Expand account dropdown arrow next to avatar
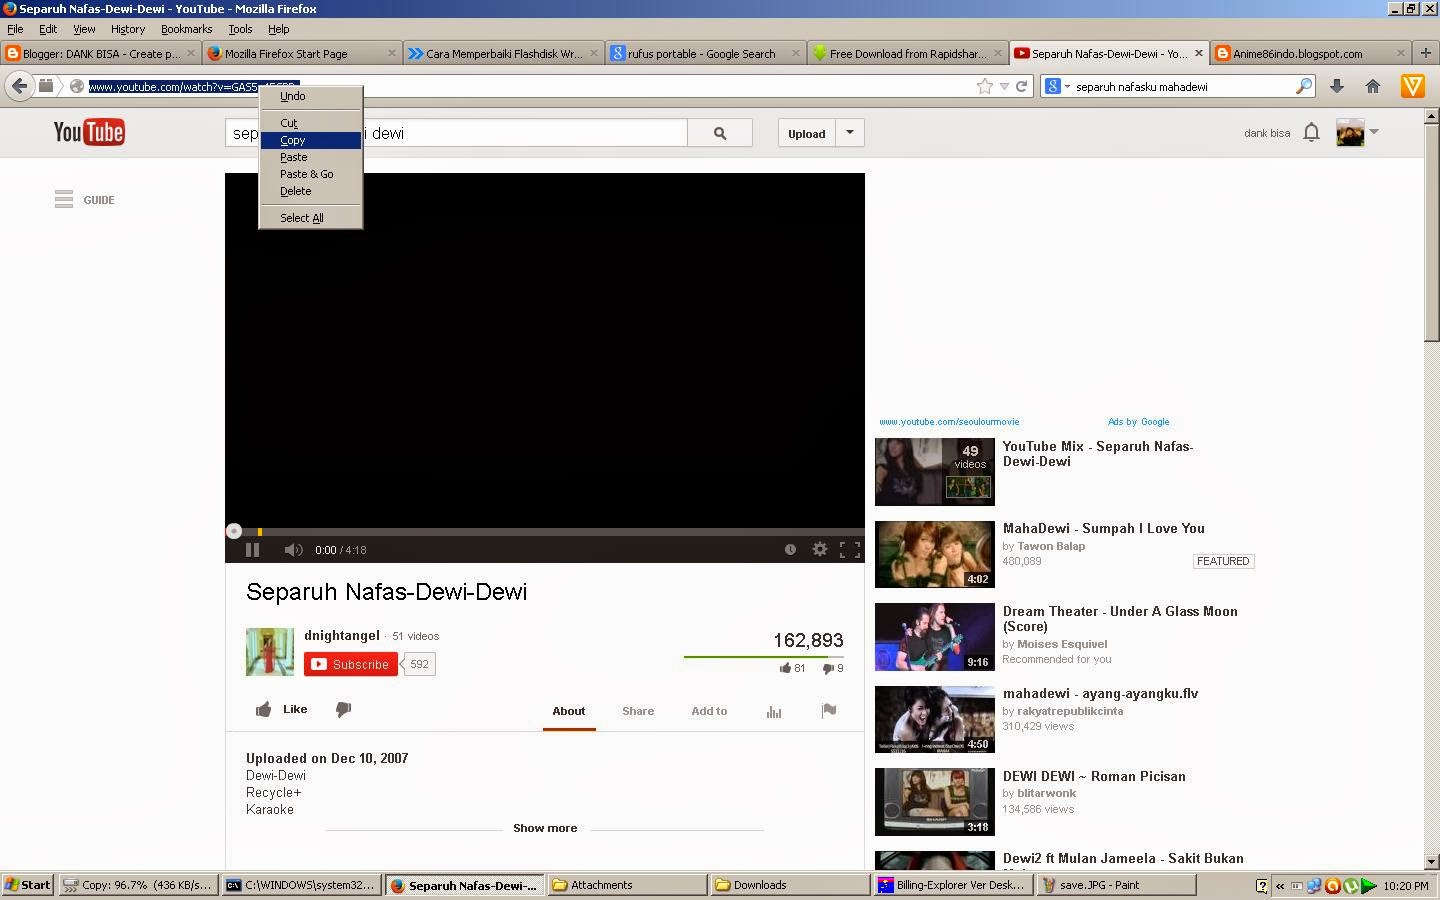This screenshot has width=1440, height=900. [x=1374, y=132]
